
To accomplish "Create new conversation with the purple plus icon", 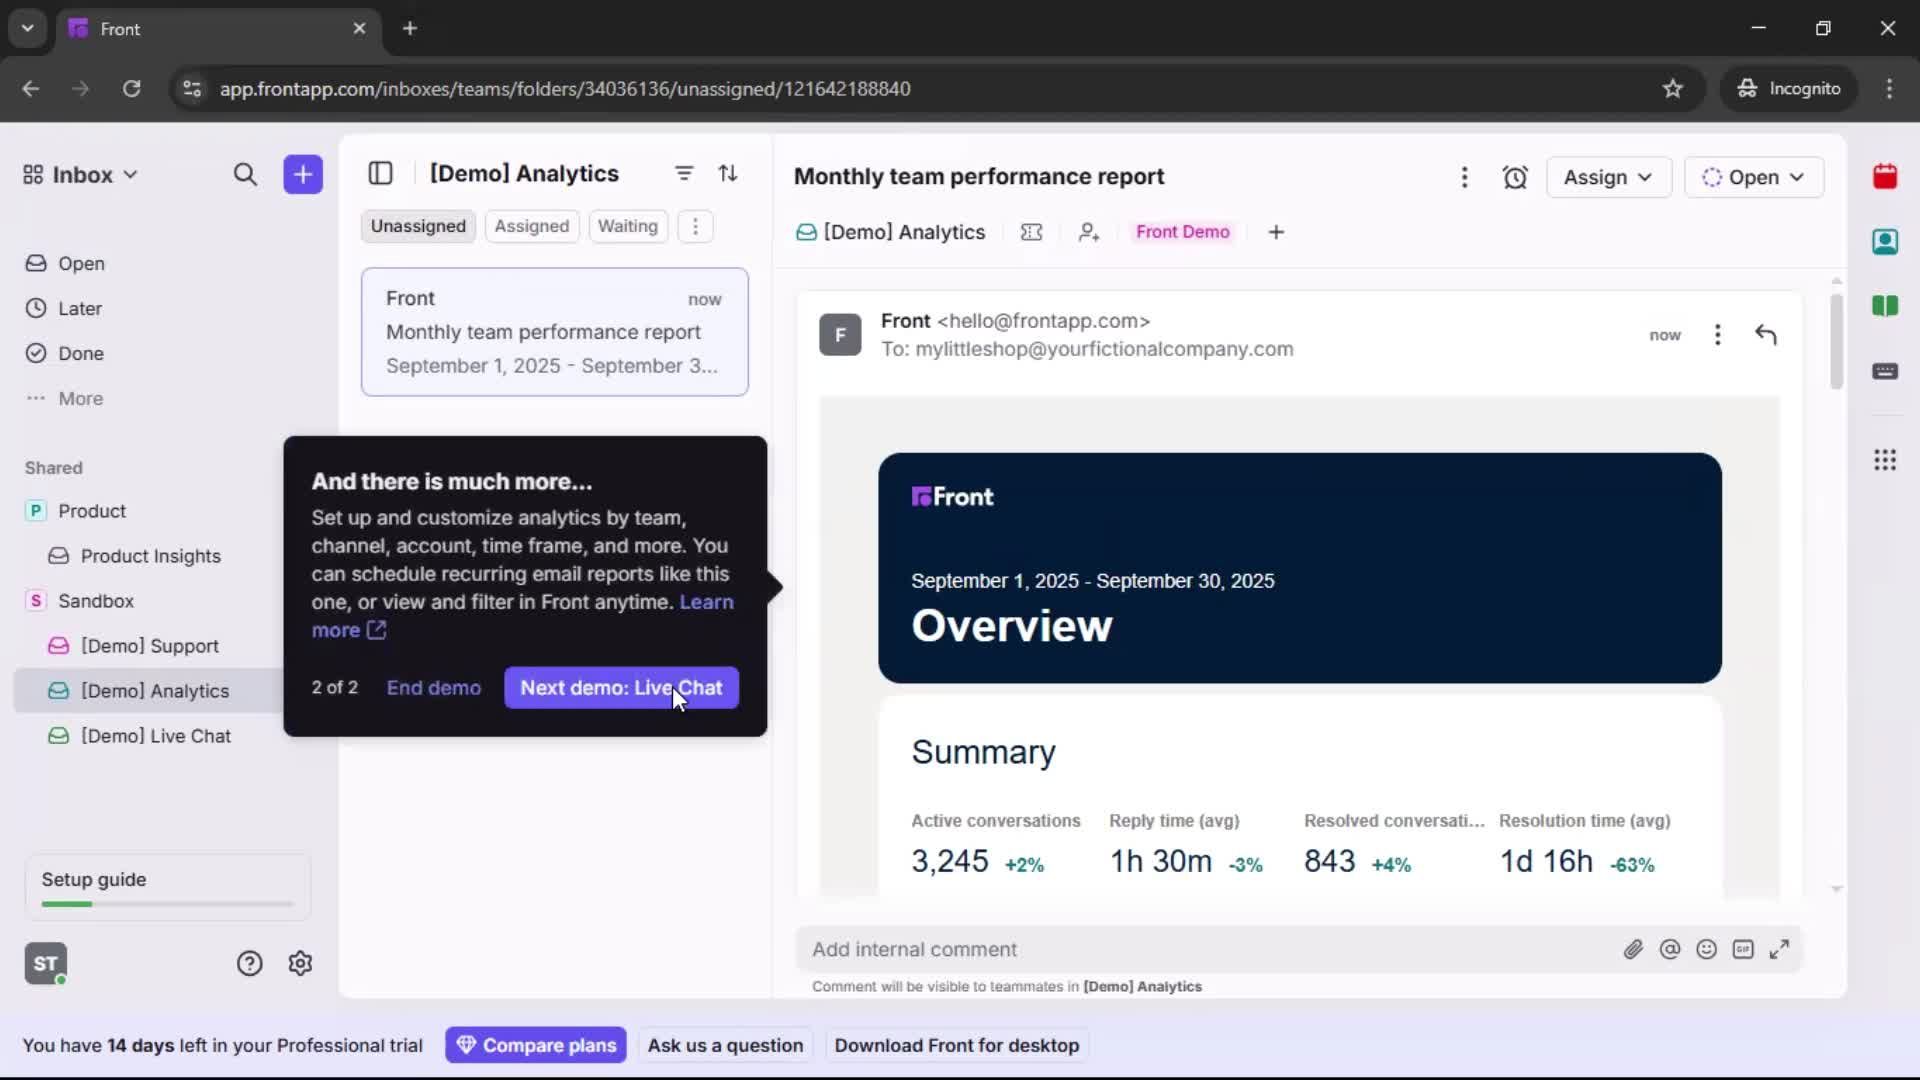I will click(x=302, y=174).
